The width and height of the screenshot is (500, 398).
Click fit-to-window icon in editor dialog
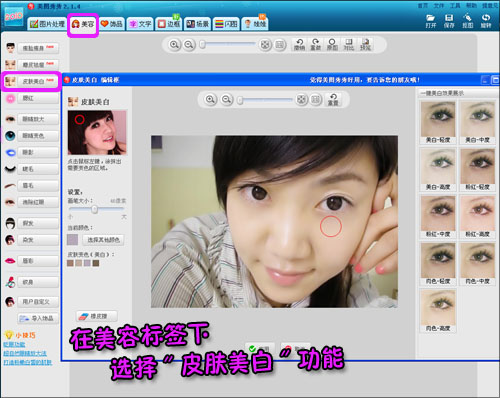pyautogui.click(x=301, y=99)
